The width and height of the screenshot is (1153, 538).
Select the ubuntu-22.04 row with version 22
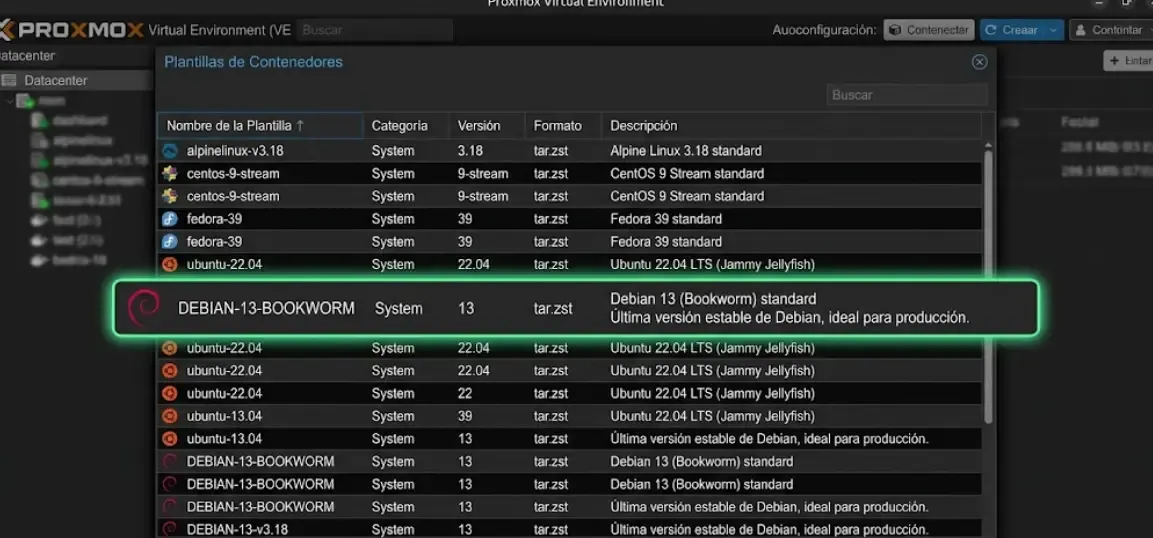point(570,393)
